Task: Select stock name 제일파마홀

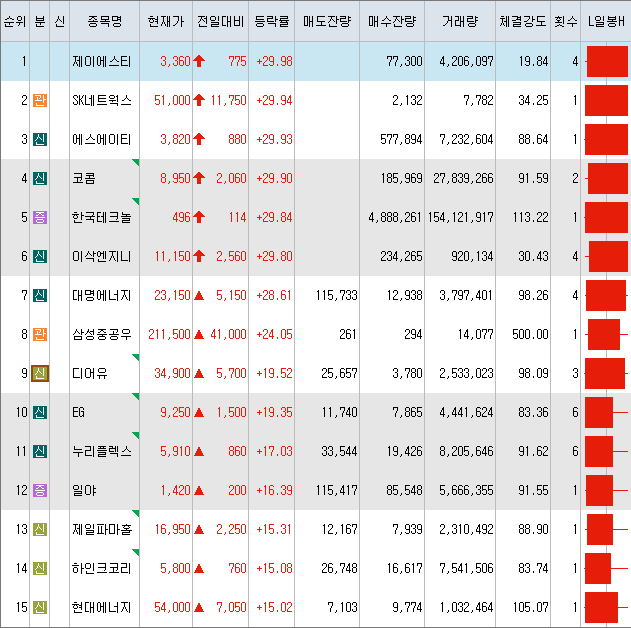Action: coord(102,529)
